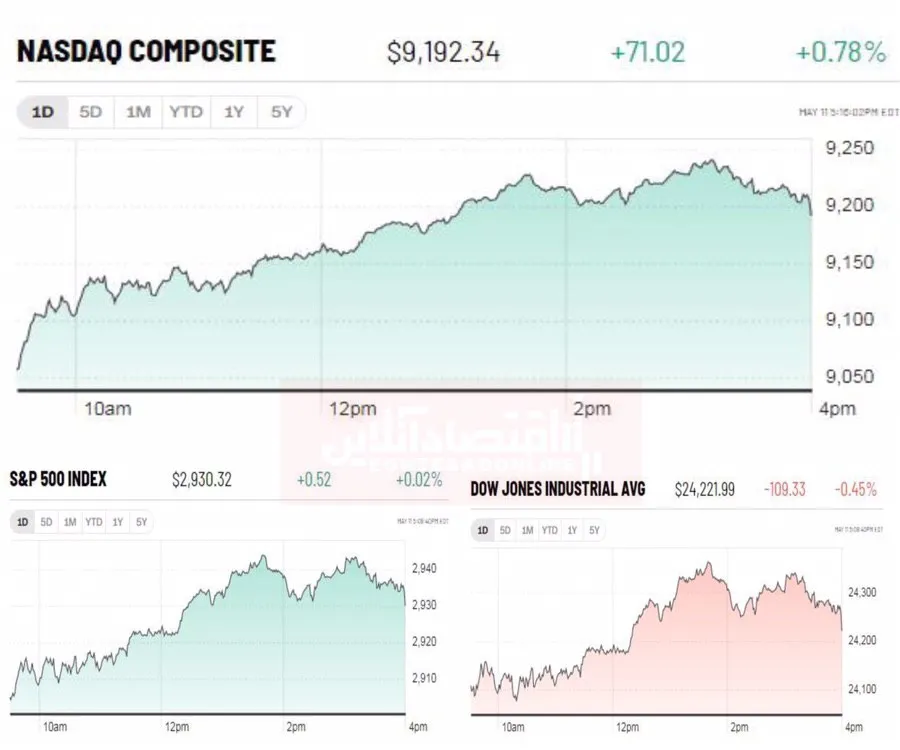View S&P 500 5Y history
Image resolution: width=900 pixels, height=750 pixels.
141,522
